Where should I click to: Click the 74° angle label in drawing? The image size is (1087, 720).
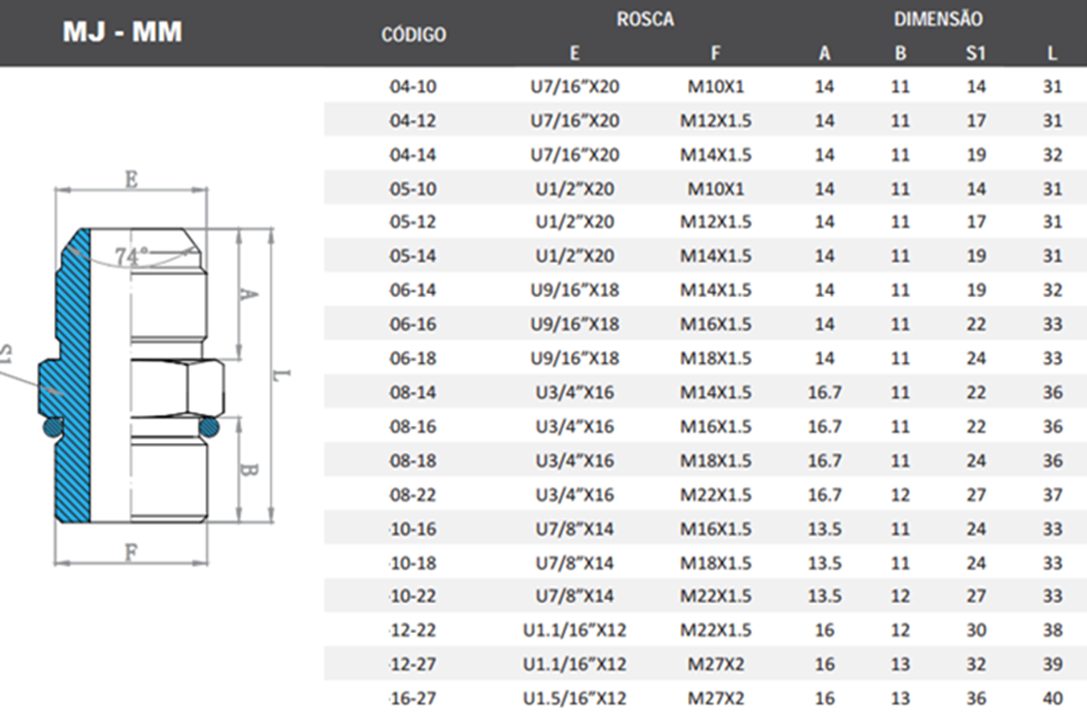click(131, 257)
